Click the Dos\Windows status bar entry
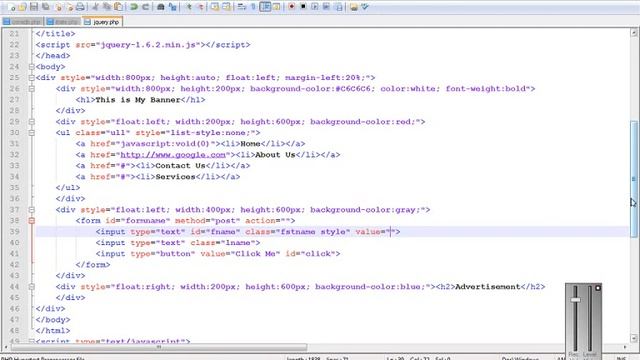This screenshot has width=640, height=360. [520, 358]
